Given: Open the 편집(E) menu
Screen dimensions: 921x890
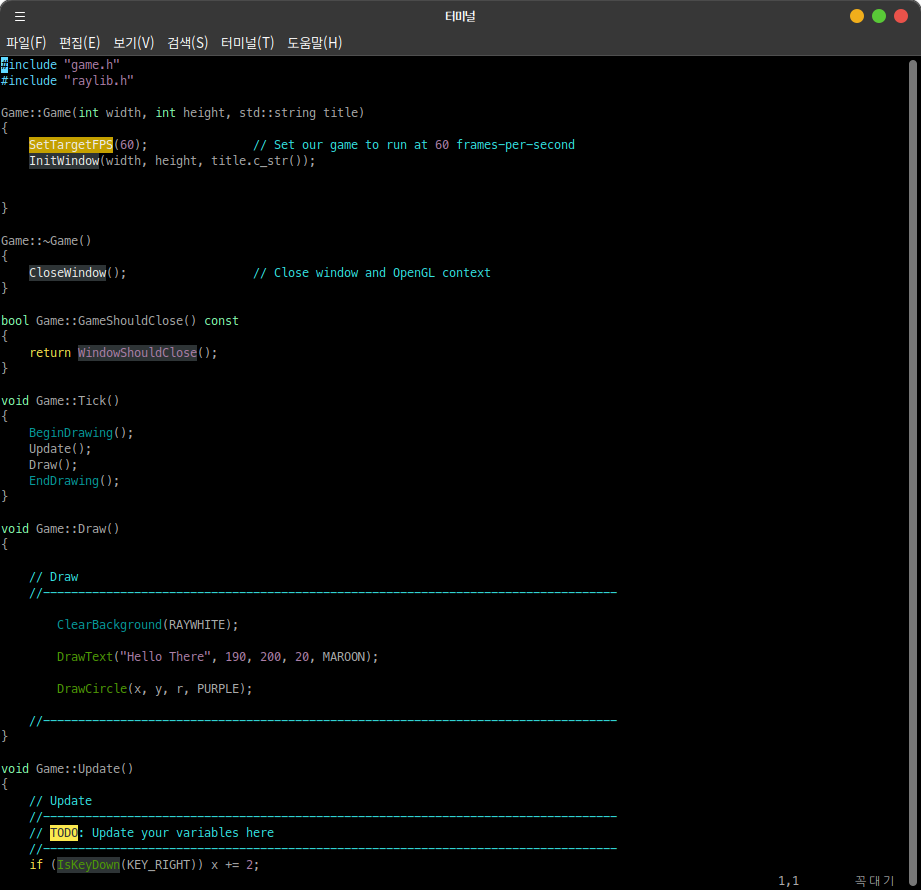Looking at the screenshot, I should coord(80,42).
